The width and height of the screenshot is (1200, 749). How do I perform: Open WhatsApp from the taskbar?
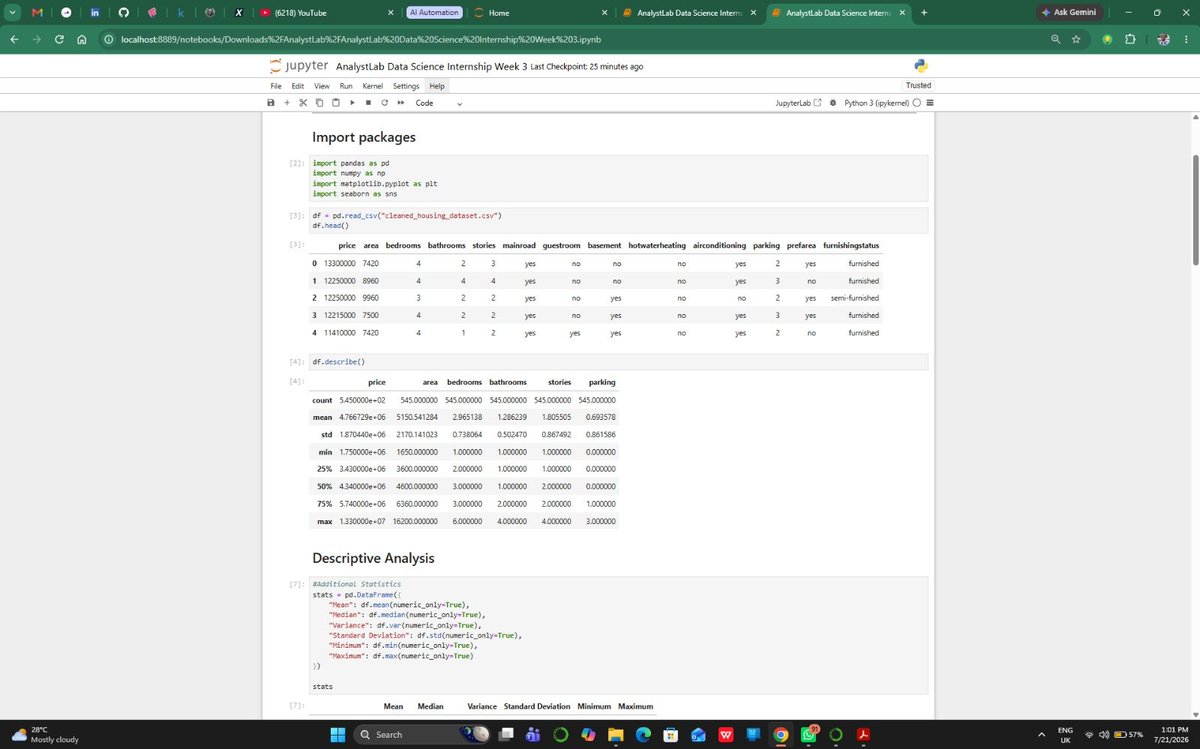coord(808,735)
